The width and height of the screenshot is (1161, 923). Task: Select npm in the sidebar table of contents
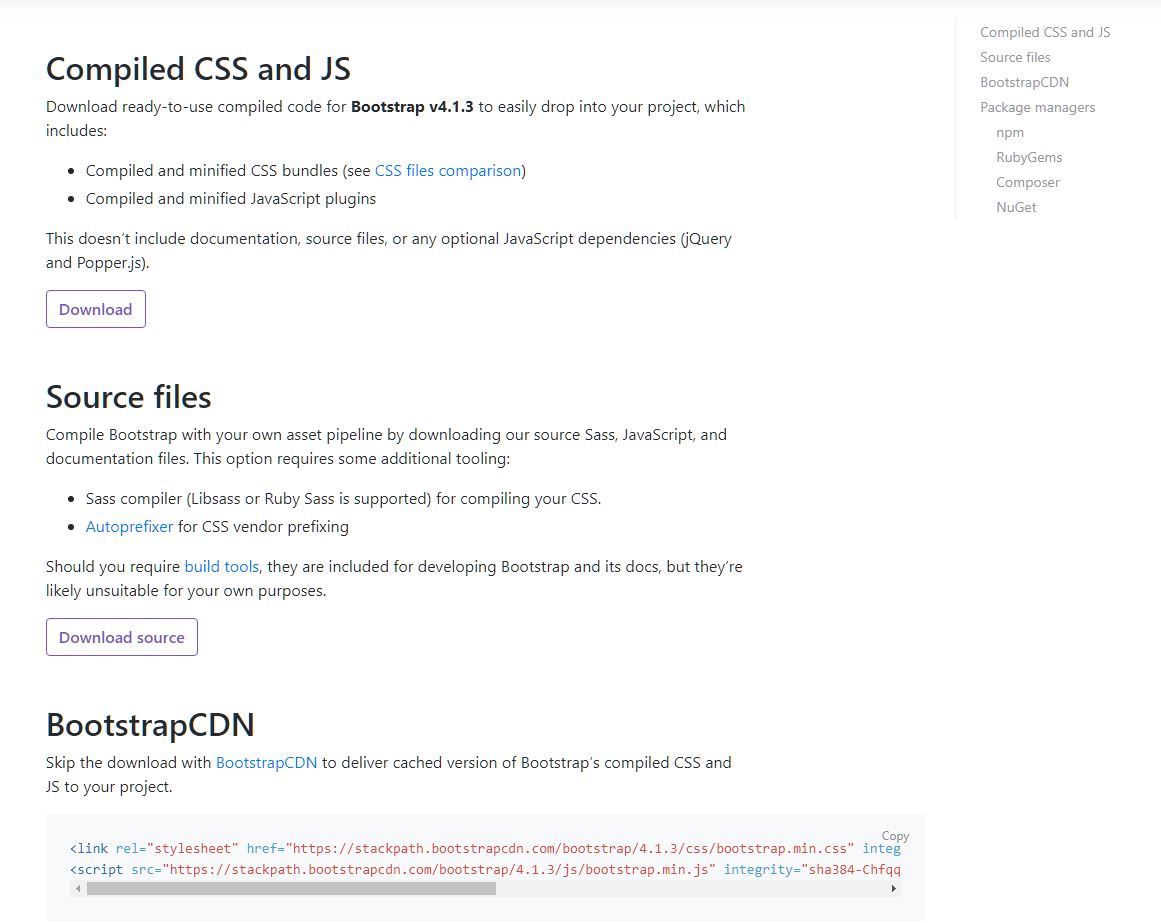[x=1010, y=133]
